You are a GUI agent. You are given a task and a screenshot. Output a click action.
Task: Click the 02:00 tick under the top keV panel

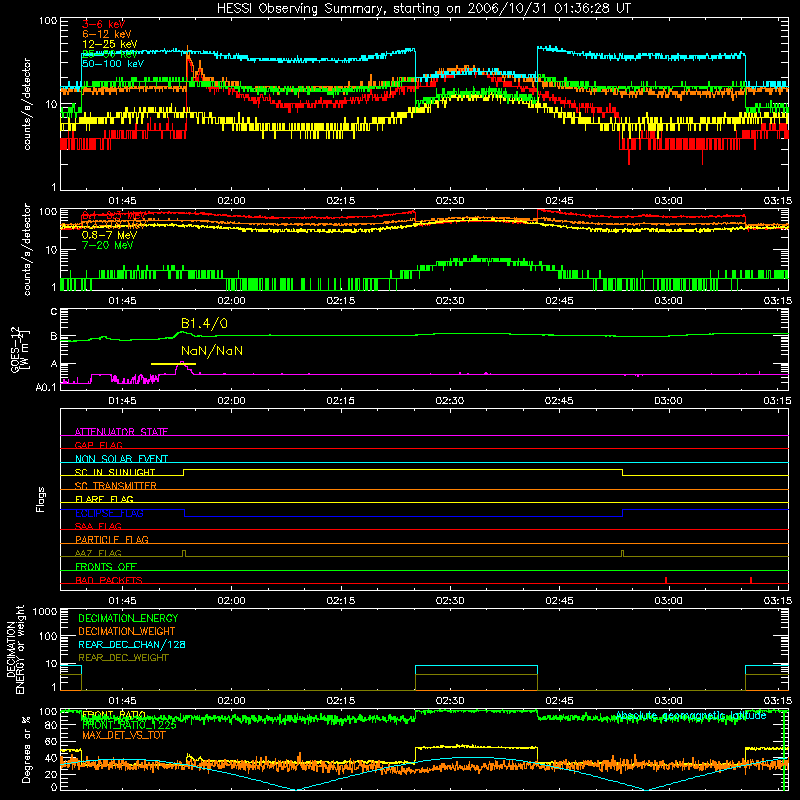[x=231, y=201]
